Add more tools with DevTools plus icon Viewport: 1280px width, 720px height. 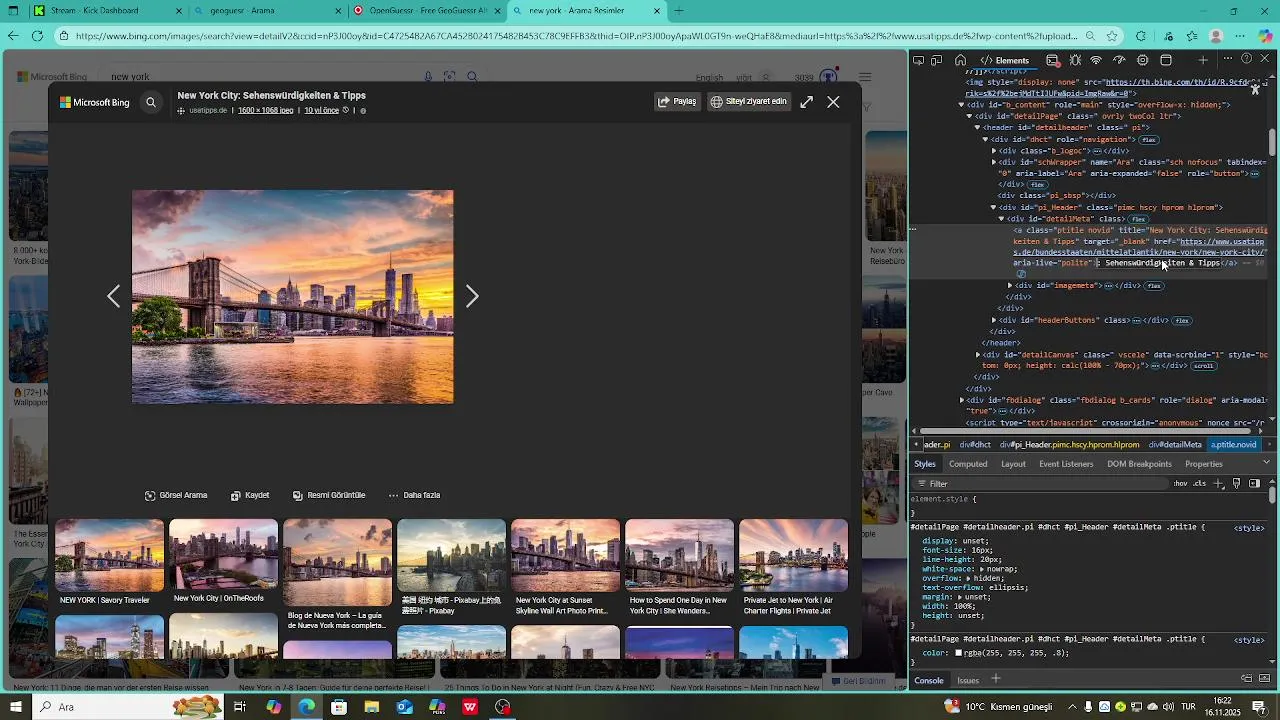coord(1203,60)
